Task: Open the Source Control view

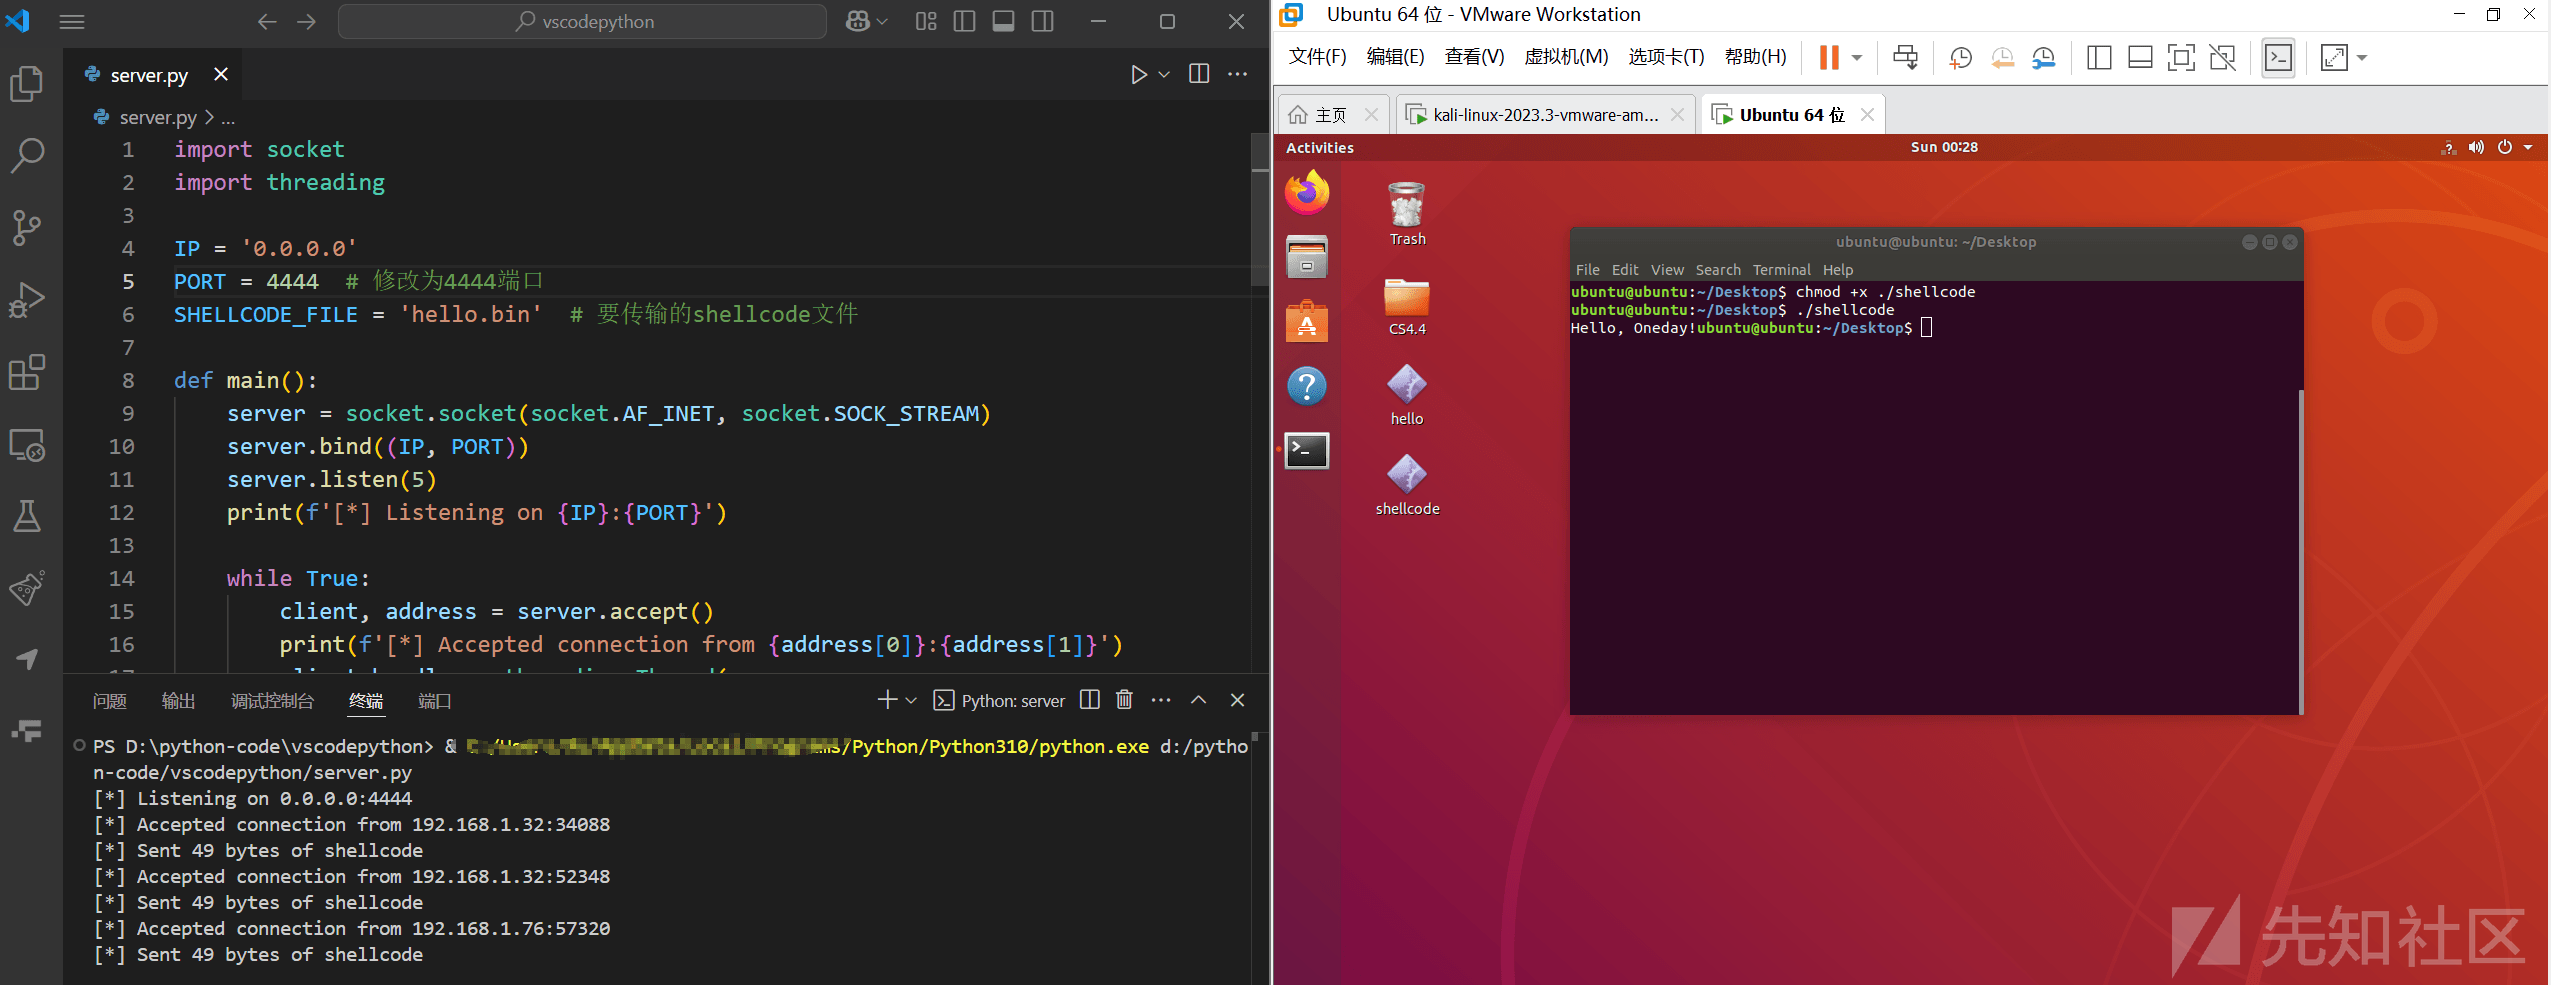Action: coord(27,228)
